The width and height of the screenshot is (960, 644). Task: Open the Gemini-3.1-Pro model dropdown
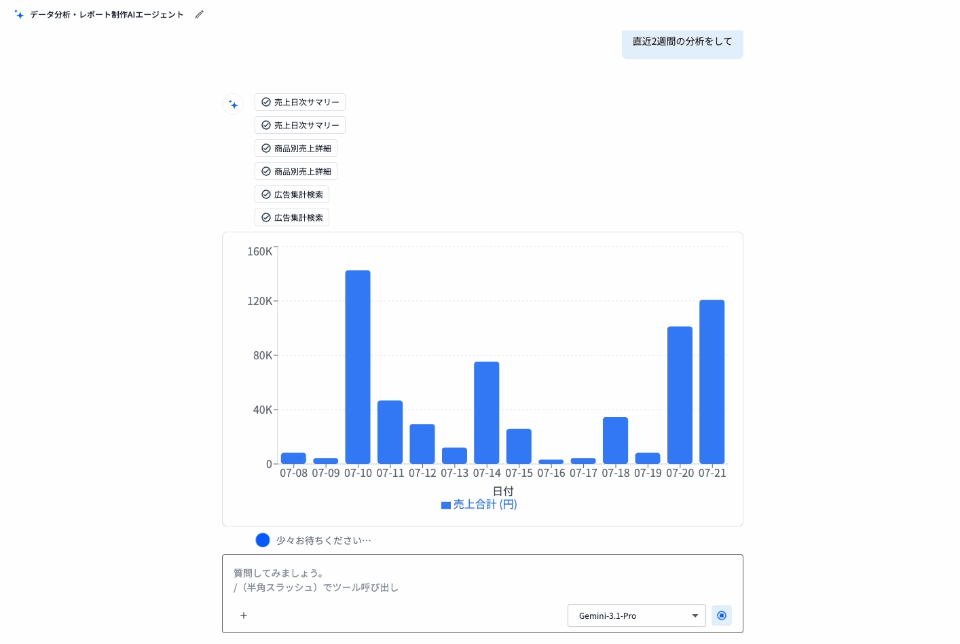(x=636, y=615)
